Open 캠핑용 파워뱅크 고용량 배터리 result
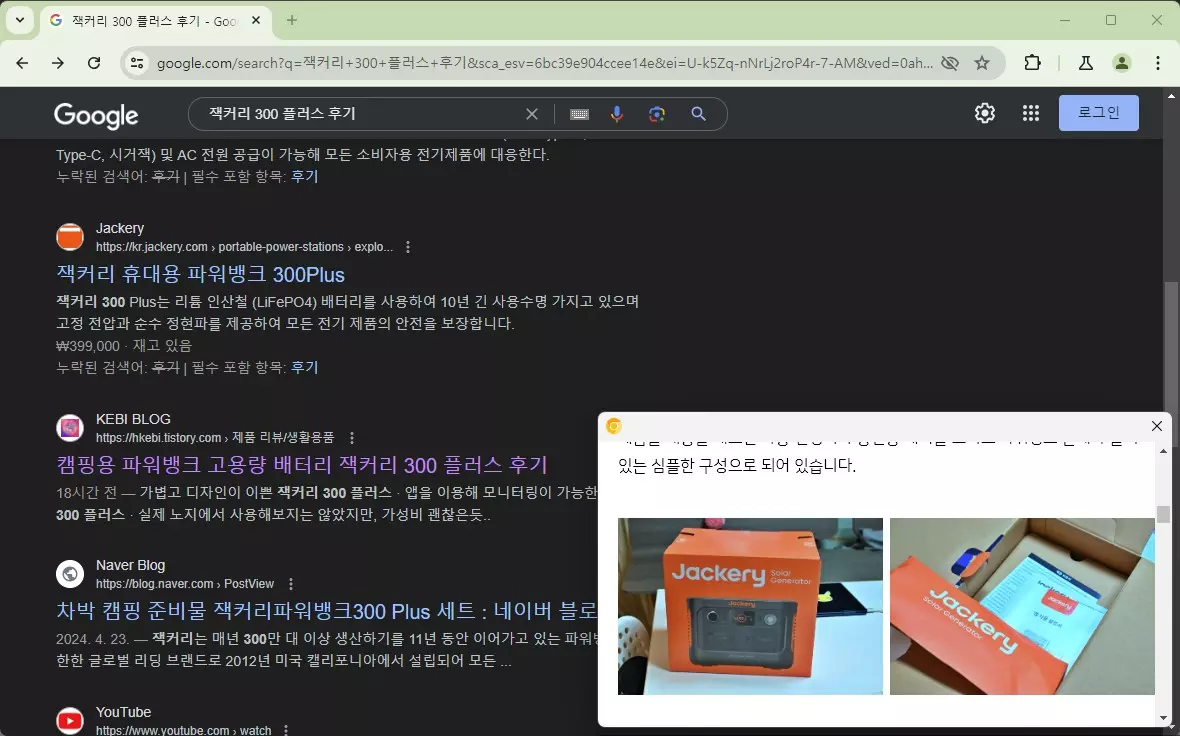The width and height of the screenshot is (1180, 736). (302, 465)
